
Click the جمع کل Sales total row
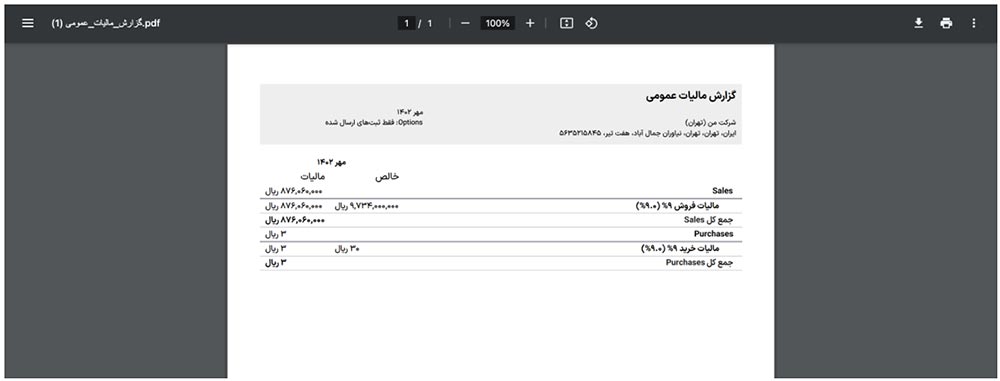pos(501,220)
